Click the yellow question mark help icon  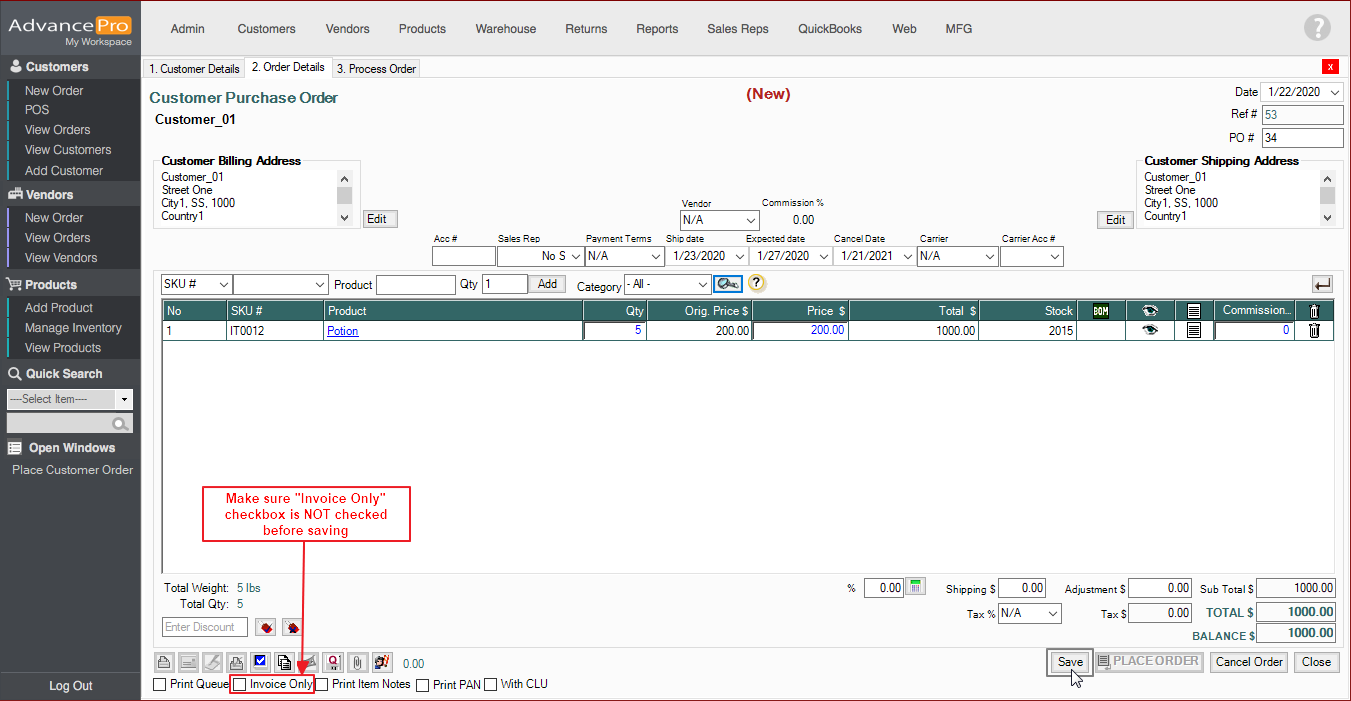[x=756, y=283]
